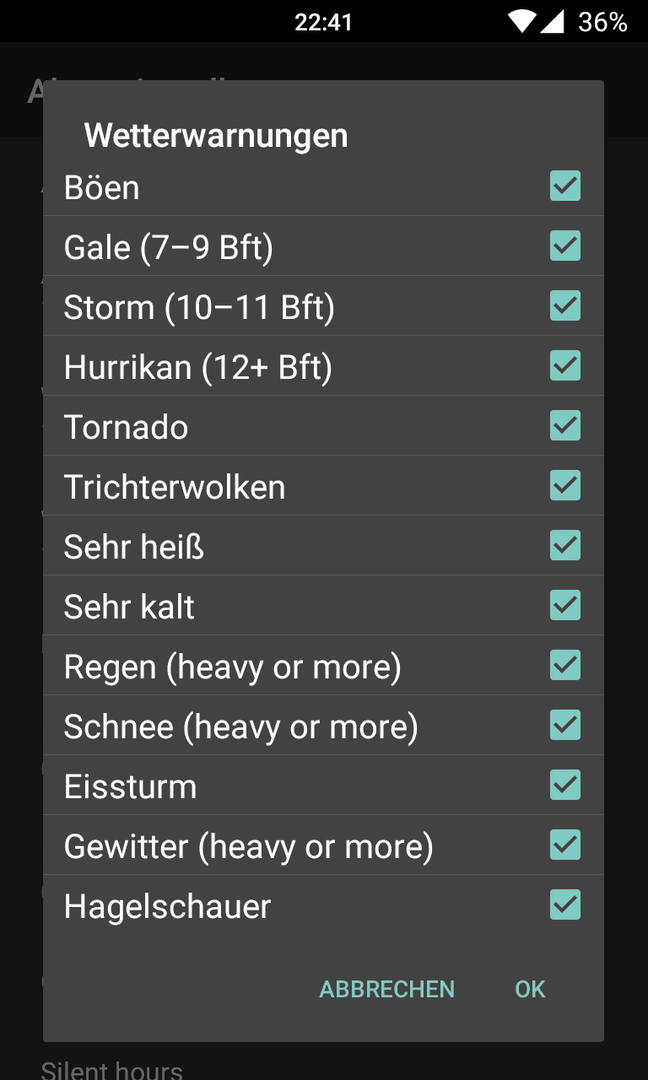Tap the Silent hours setting behind dialog
Image resolution: width=648 pixels, height=1080 pixels.
112,1070
